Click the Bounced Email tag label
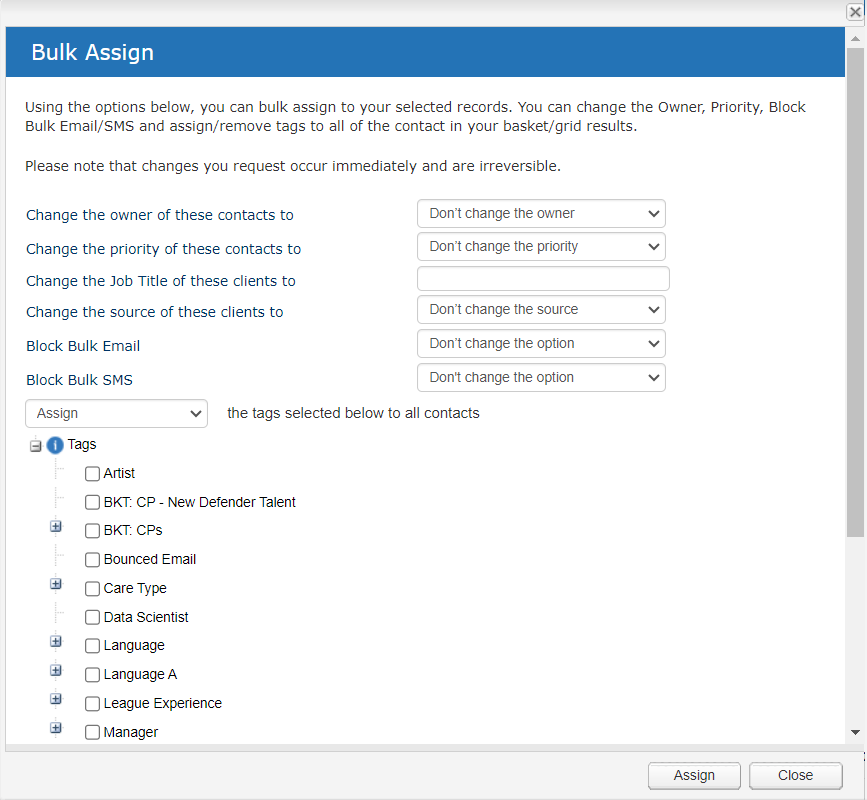The width and height of the screenshot is (867, 800). [x=150, y=560]
